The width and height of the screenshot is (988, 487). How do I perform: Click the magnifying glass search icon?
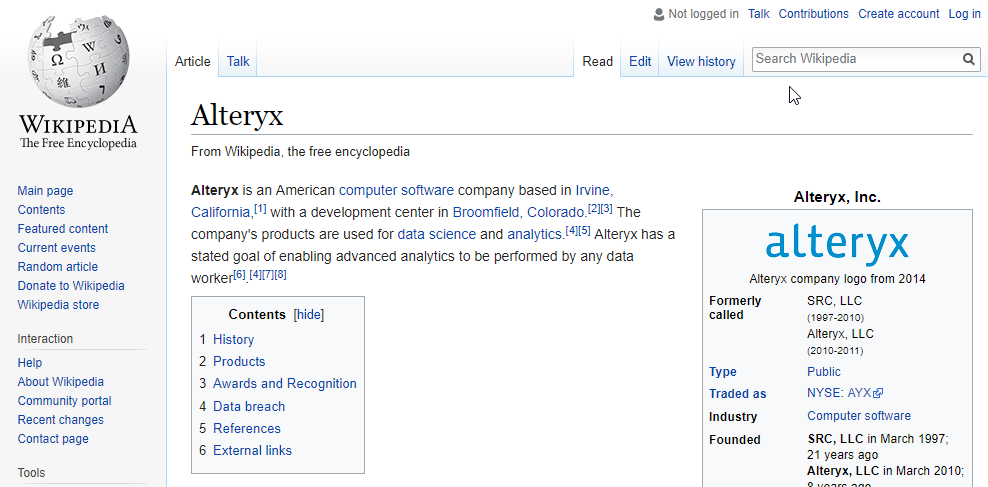(968, 59)
